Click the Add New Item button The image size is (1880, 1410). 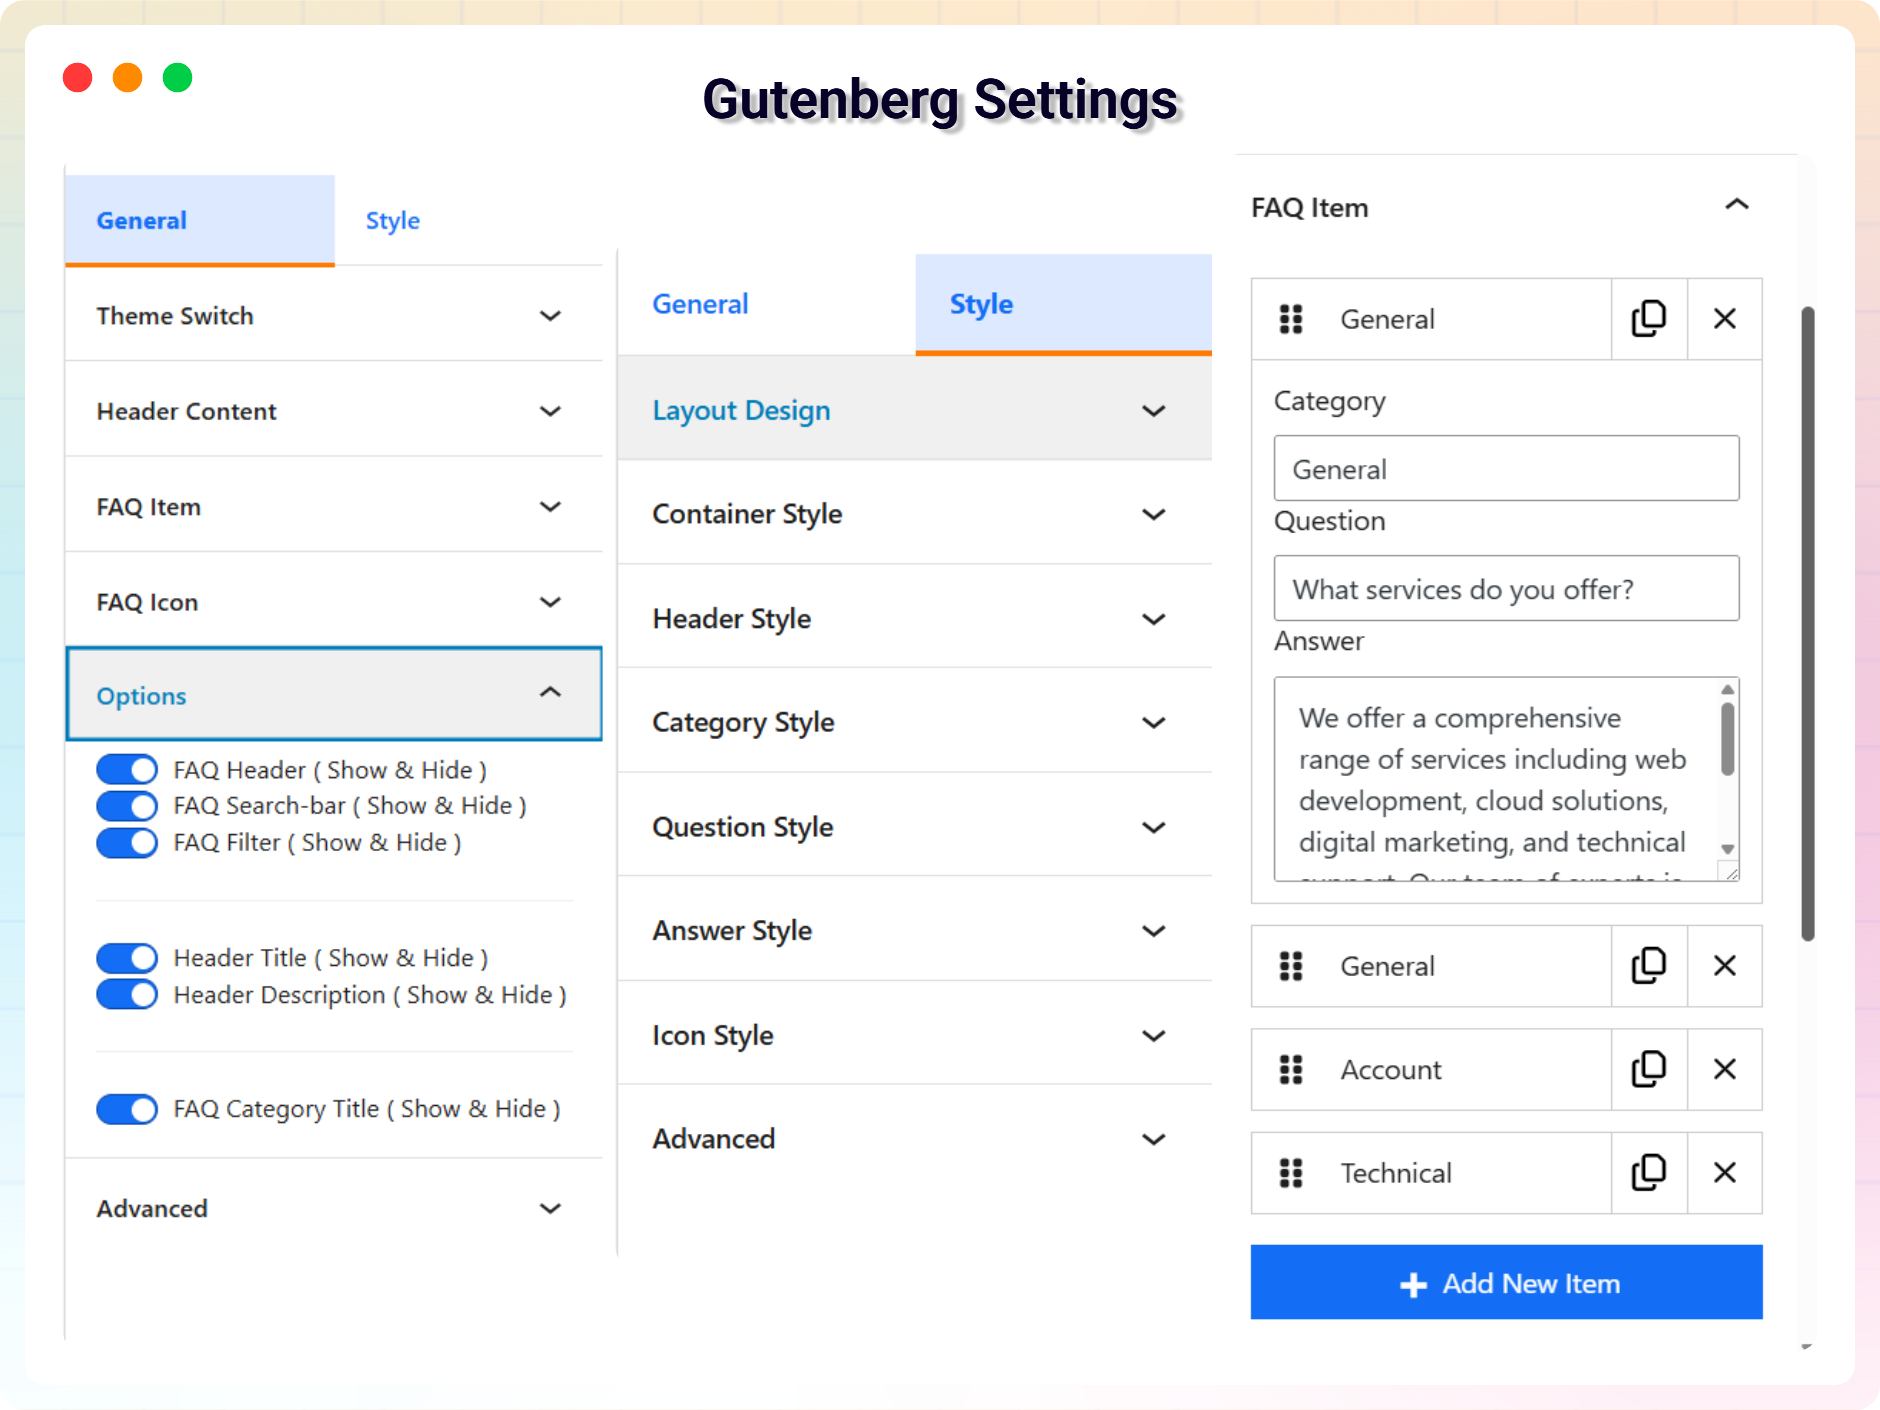pyautogui.click(x=1506, y=1283)
